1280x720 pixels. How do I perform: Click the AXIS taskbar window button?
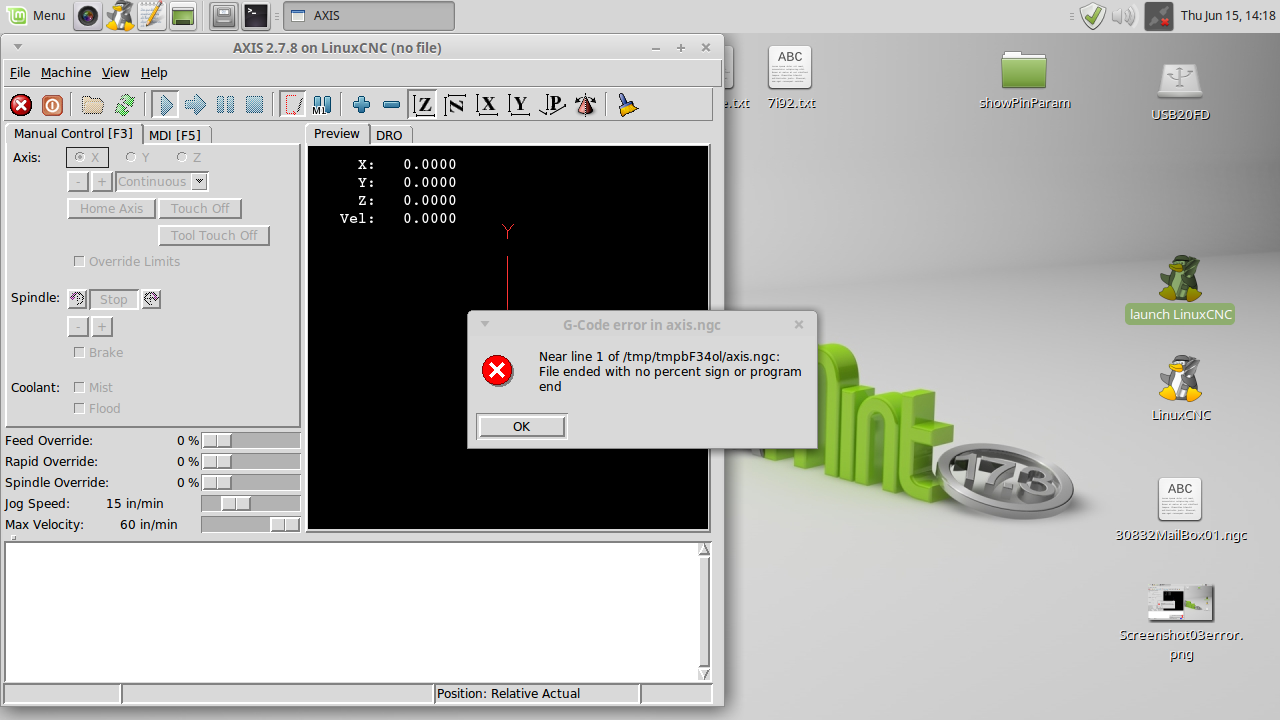click(x=369, y=16)
